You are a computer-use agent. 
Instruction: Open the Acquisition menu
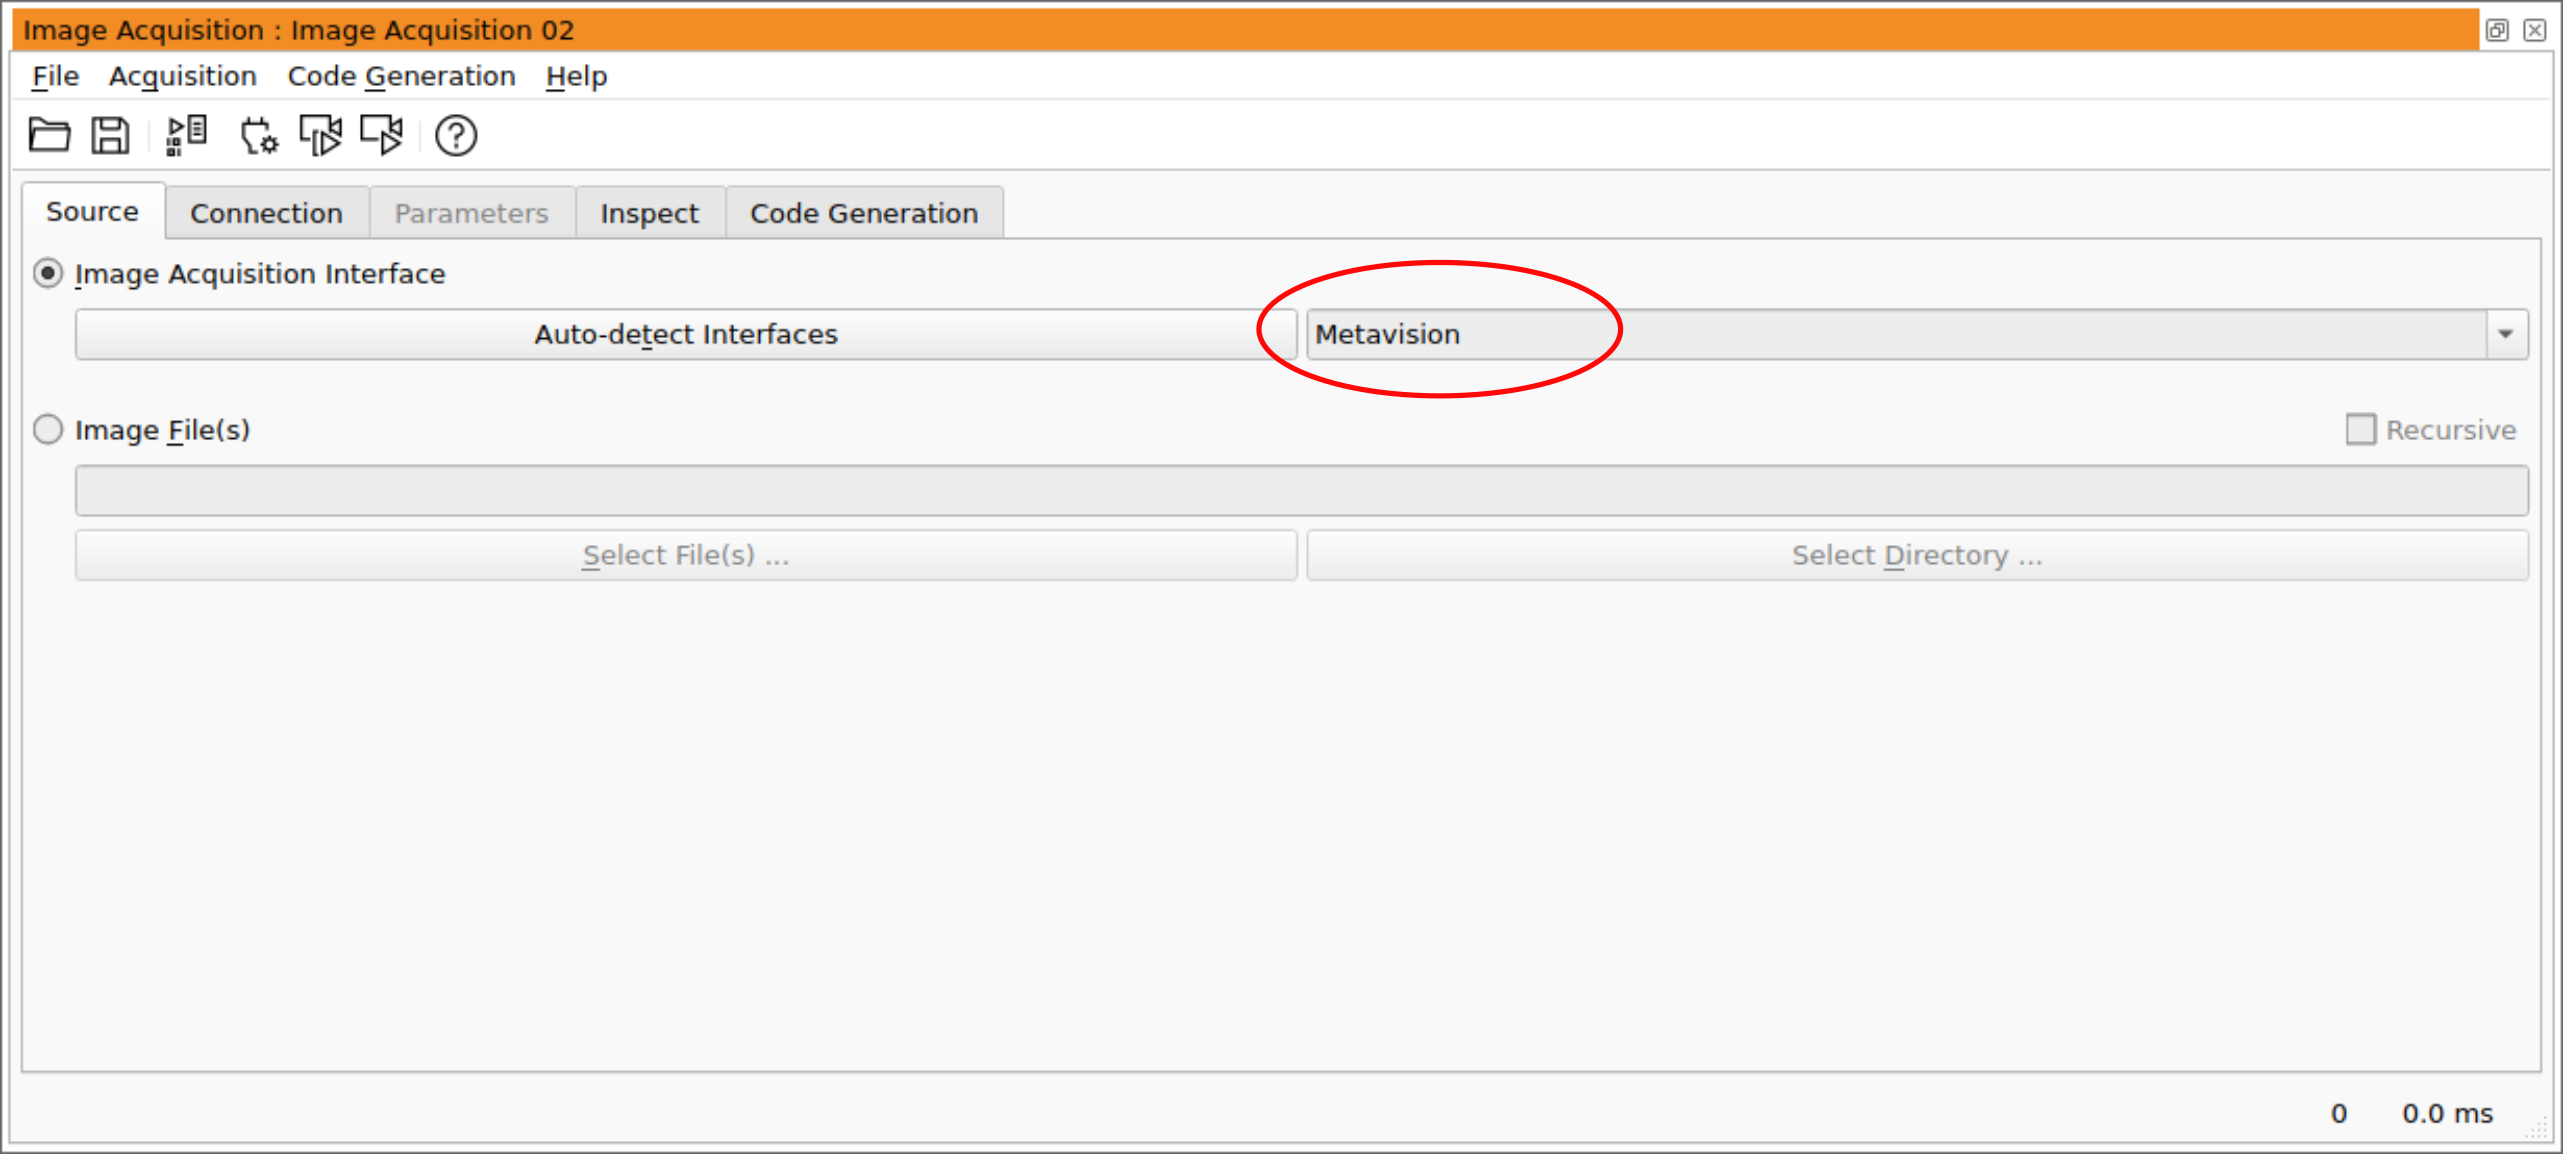point(183,76)
